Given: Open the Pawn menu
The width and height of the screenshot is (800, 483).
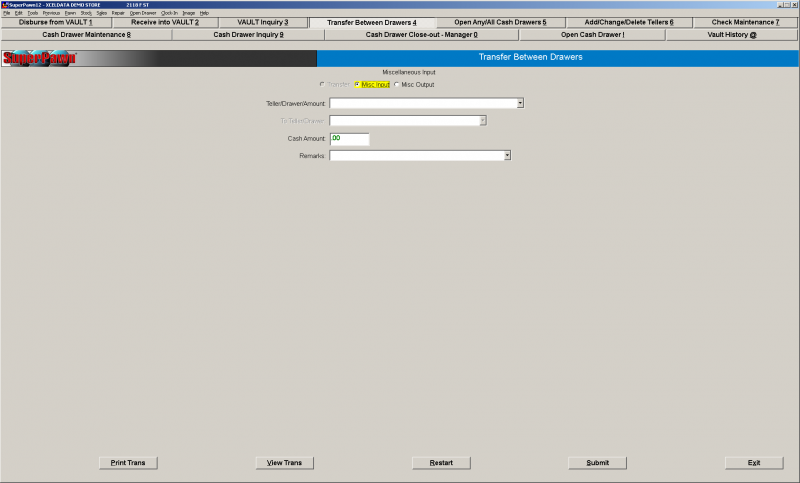Looking at the screenshot, I should point(70,13).
